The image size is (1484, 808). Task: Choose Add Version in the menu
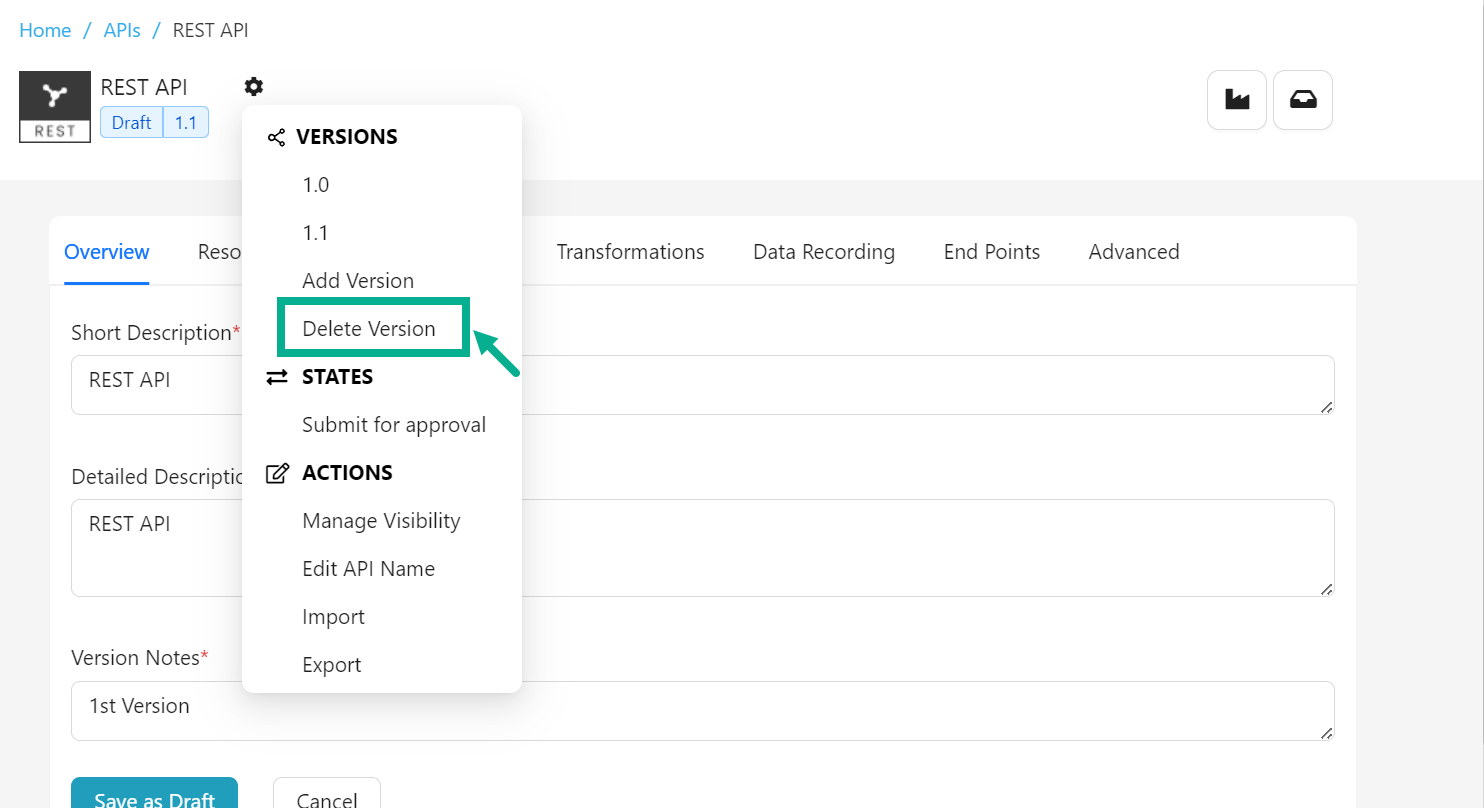pos(358,281)
